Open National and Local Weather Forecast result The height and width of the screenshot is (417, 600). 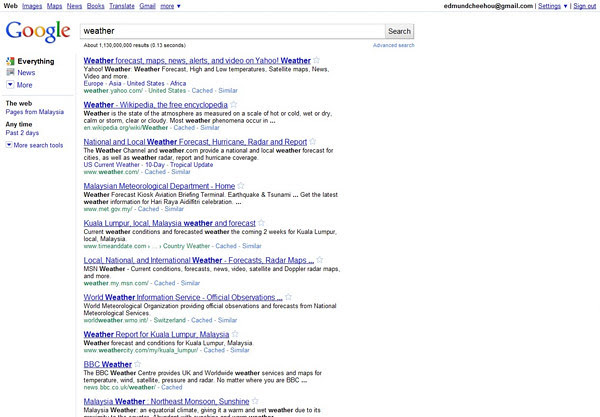tap(195, 142)
